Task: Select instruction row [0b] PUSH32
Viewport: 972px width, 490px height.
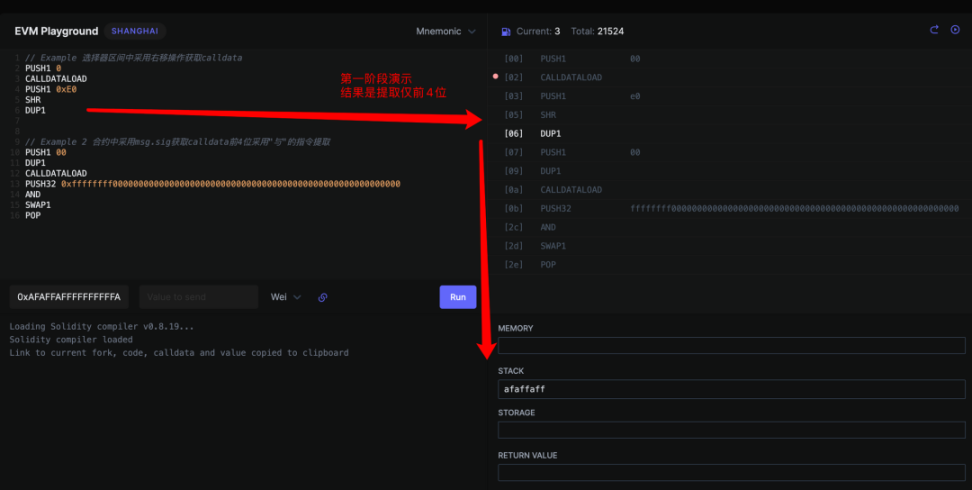Action: point(730,208)
